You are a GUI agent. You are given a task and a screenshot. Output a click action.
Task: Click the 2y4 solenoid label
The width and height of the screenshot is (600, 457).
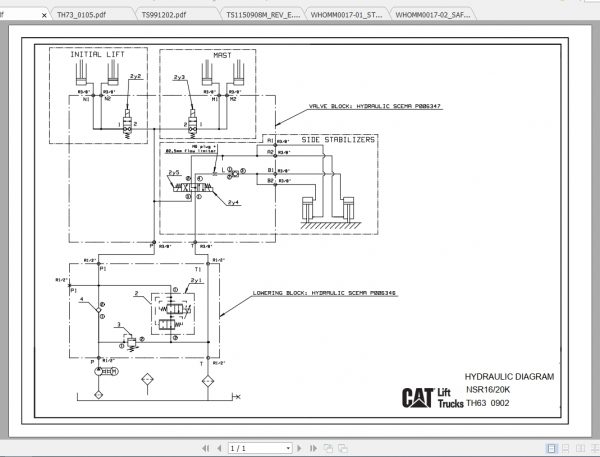[x=234, y=202]
